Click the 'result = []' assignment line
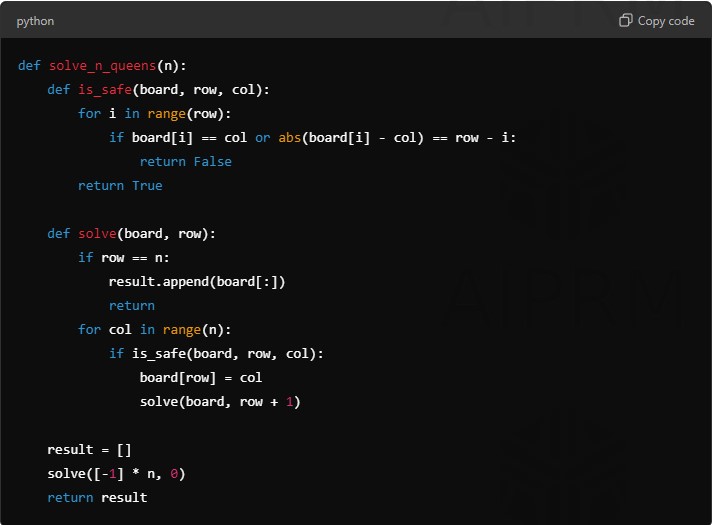This screenshot has width=712, height=525. pos(89,450)
